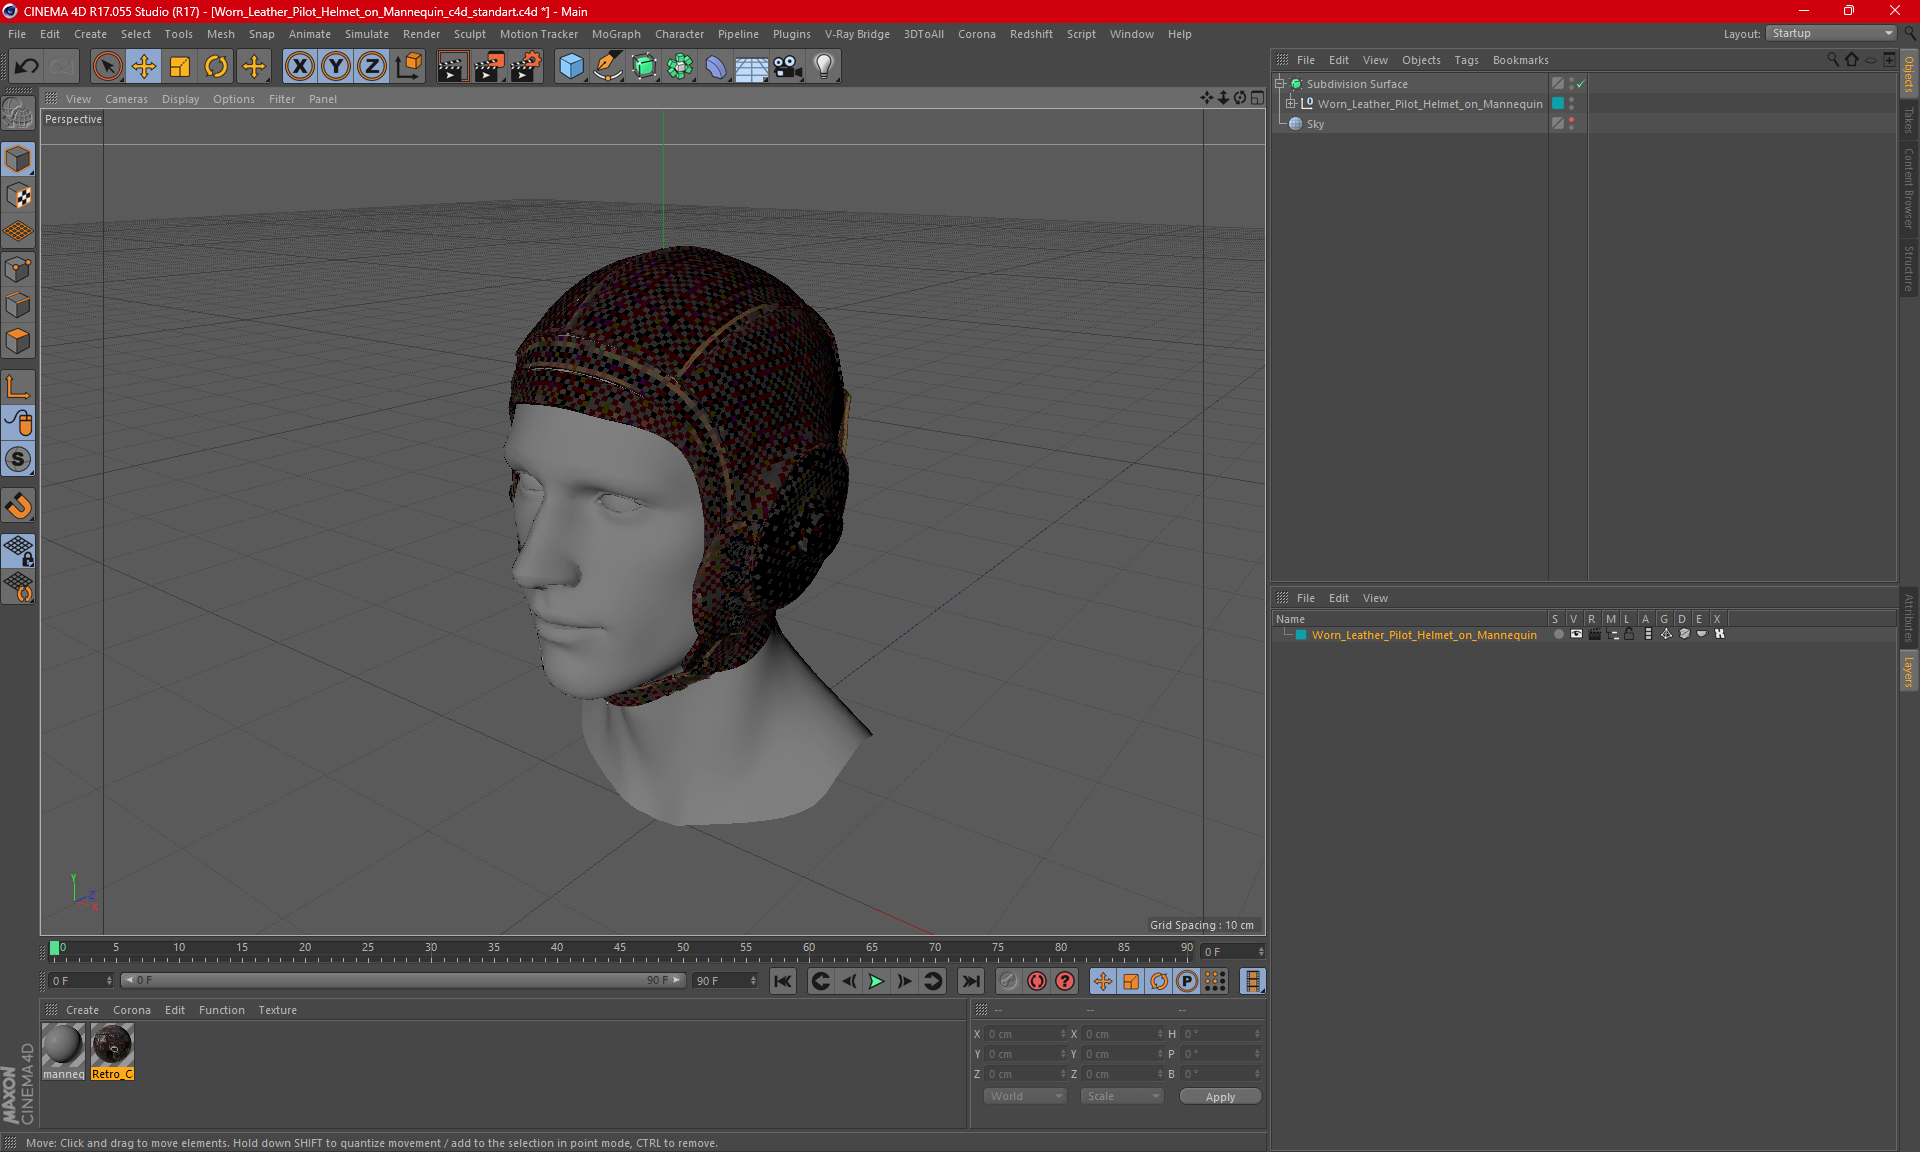
Task: Go to end of animation
Action: [970, 981]
